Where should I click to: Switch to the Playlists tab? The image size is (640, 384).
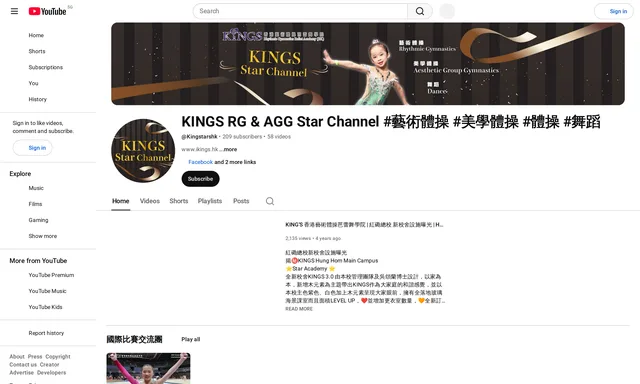210,201
